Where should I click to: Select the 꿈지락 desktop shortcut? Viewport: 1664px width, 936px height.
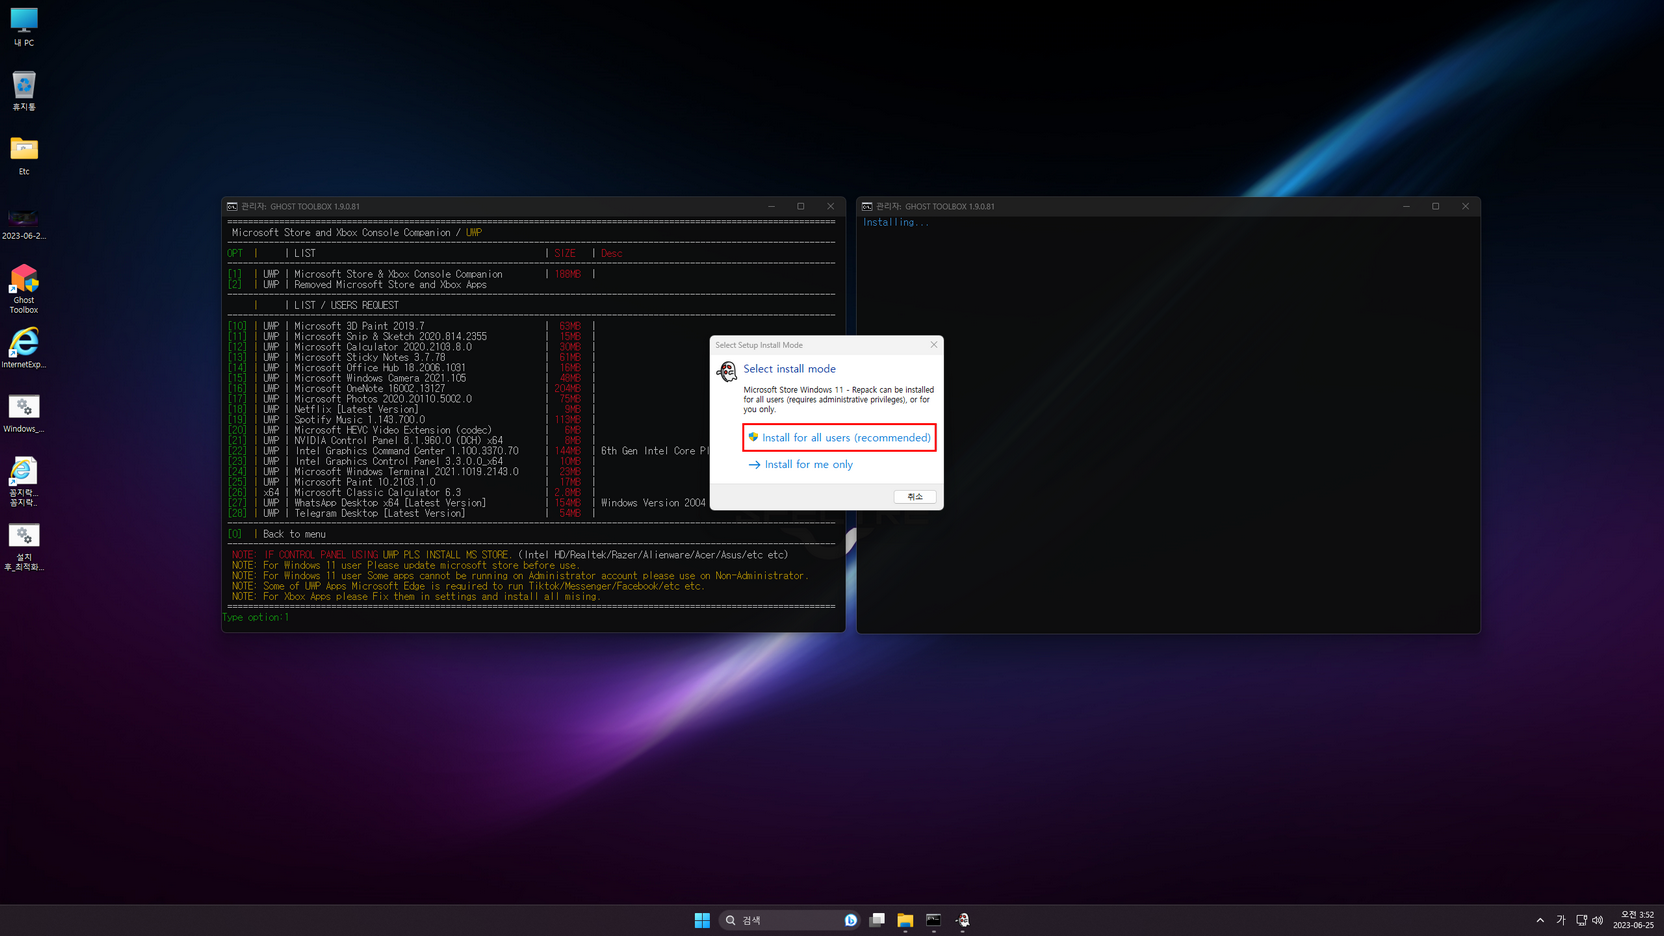(24, 482)
